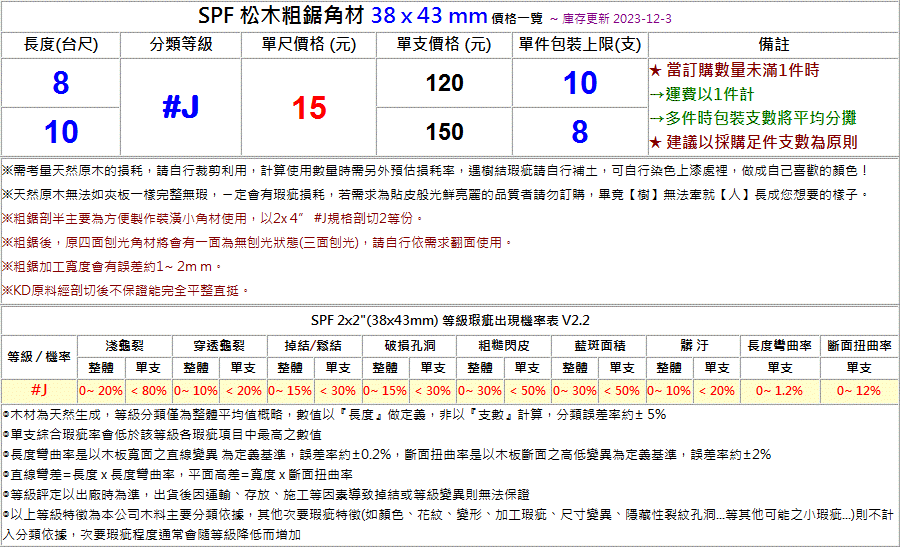Click the 長度彎曲率 column header
The image size is (900, 547).
pyautogui.click(x=779, y=346)
